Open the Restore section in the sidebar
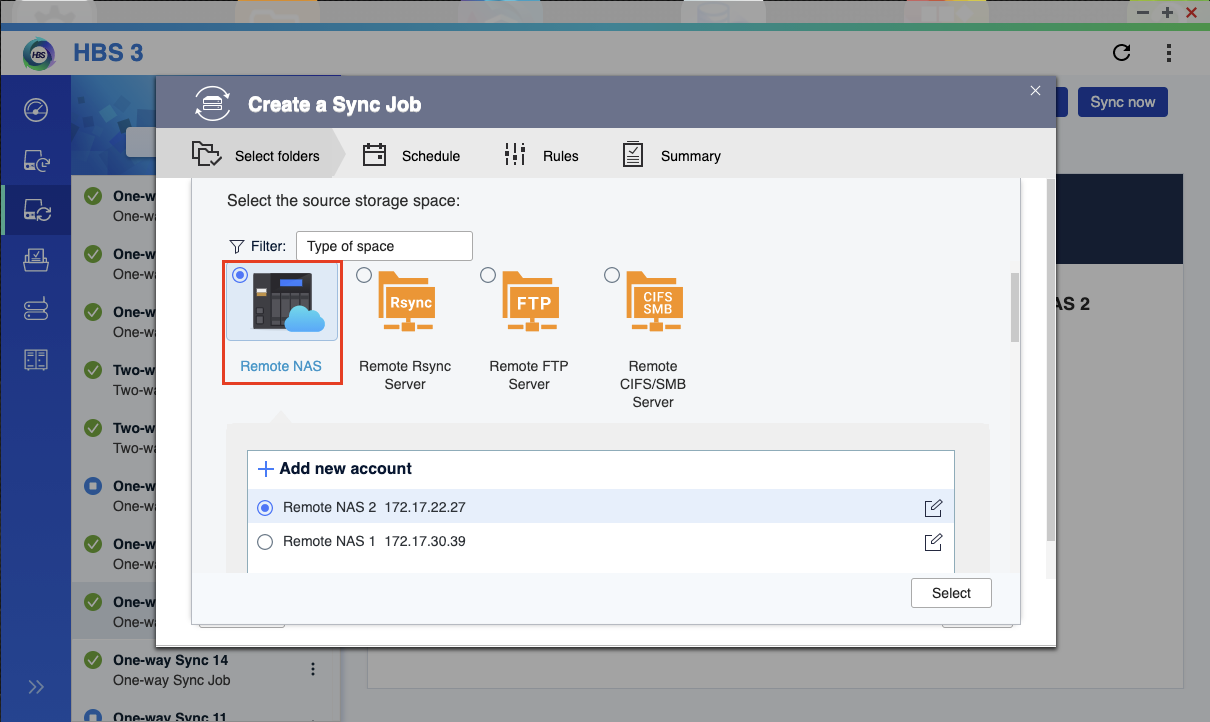The image size is (1210, 722). pyautogui.click(x=36, y=260)
